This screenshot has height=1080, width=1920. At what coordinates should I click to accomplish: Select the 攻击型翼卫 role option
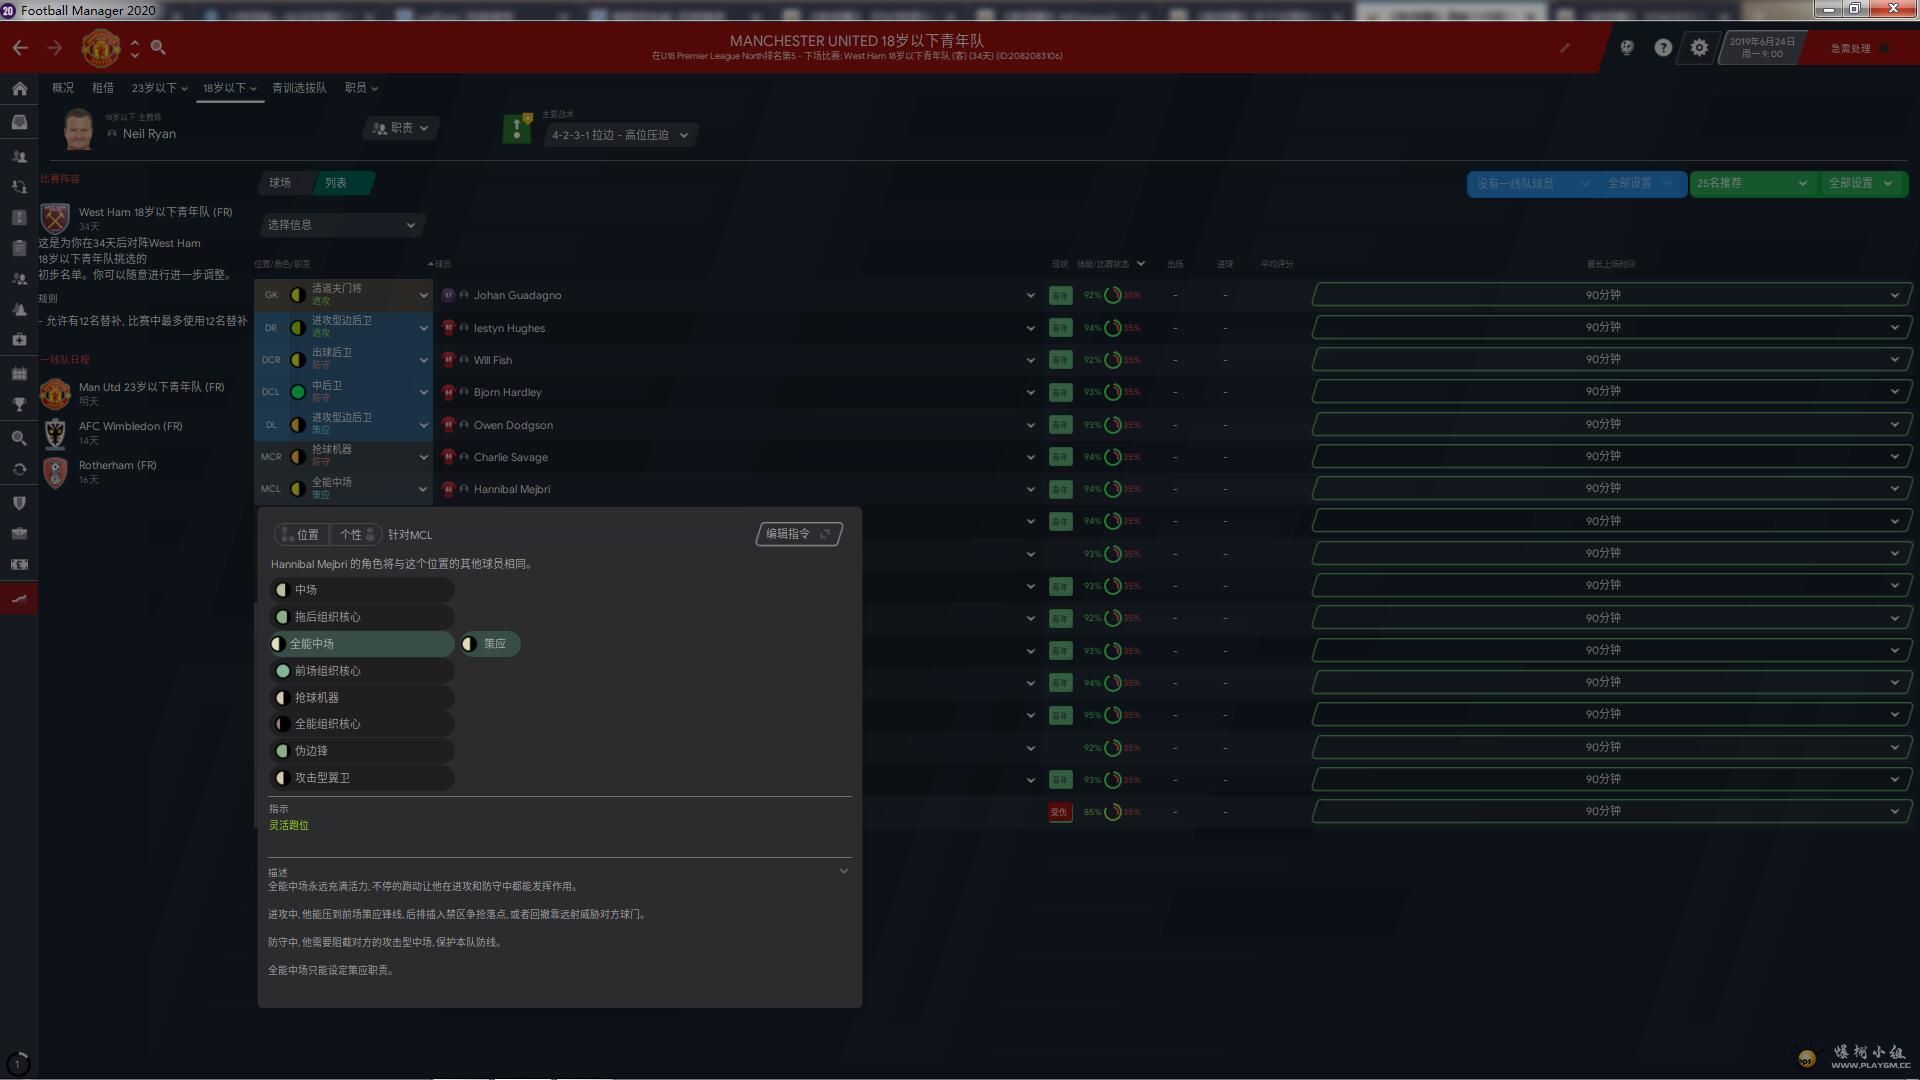tap(362, 778)
